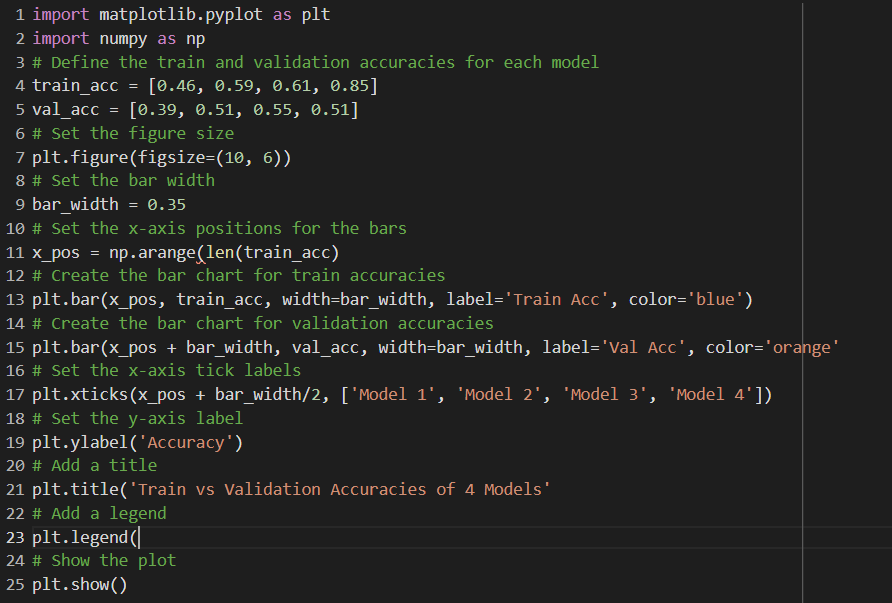Click line number 1 in the gutter
Viewport: 892px width, 603px height.
point(20,14)
